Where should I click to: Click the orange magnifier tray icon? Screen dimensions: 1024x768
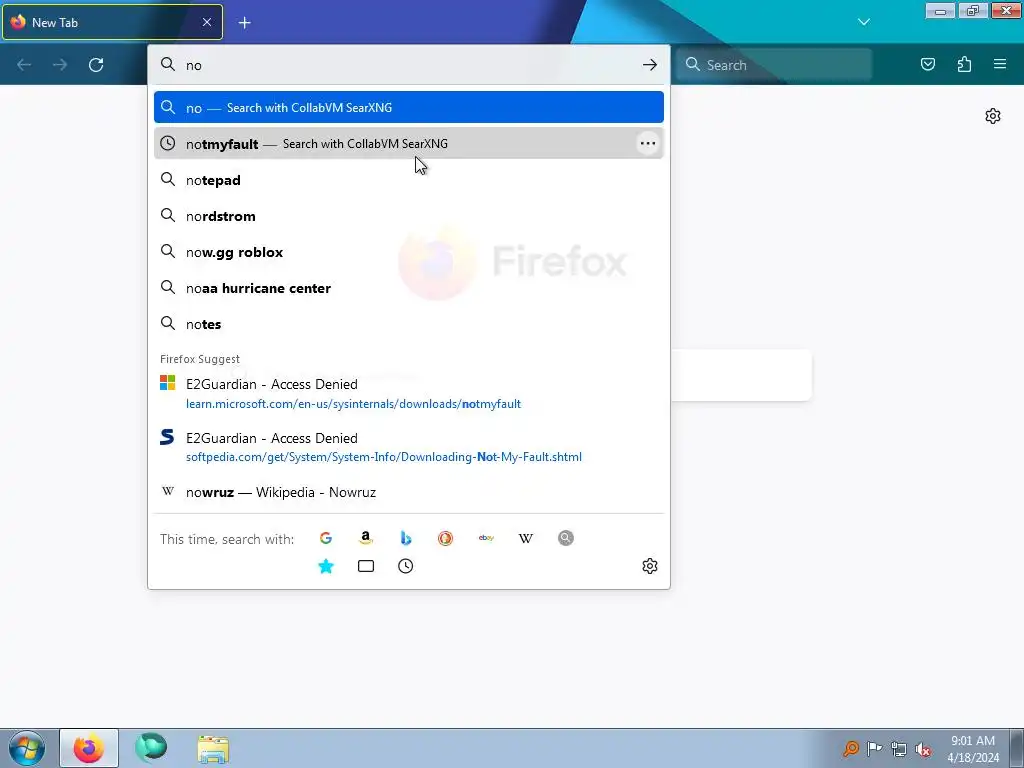click(x=850, y=748)
